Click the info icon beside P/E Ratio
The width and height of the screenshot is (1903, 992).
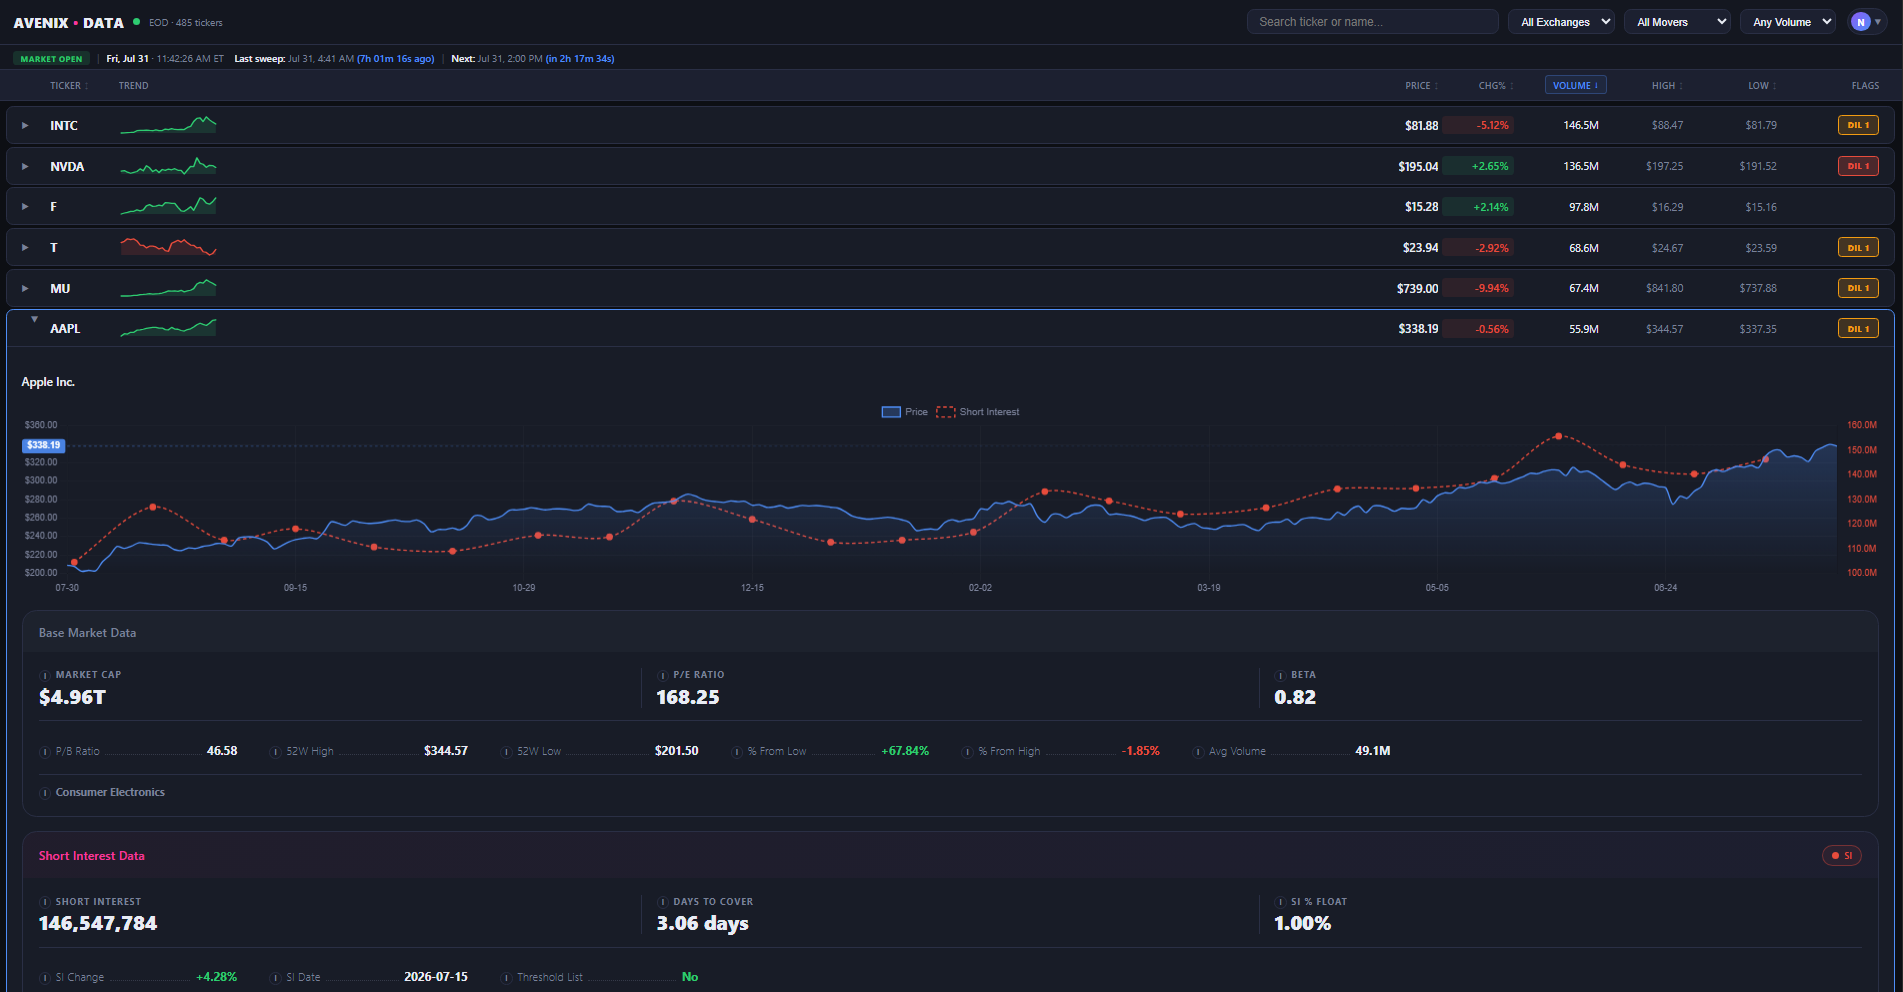pyautogui.click(x=662, y=676)
